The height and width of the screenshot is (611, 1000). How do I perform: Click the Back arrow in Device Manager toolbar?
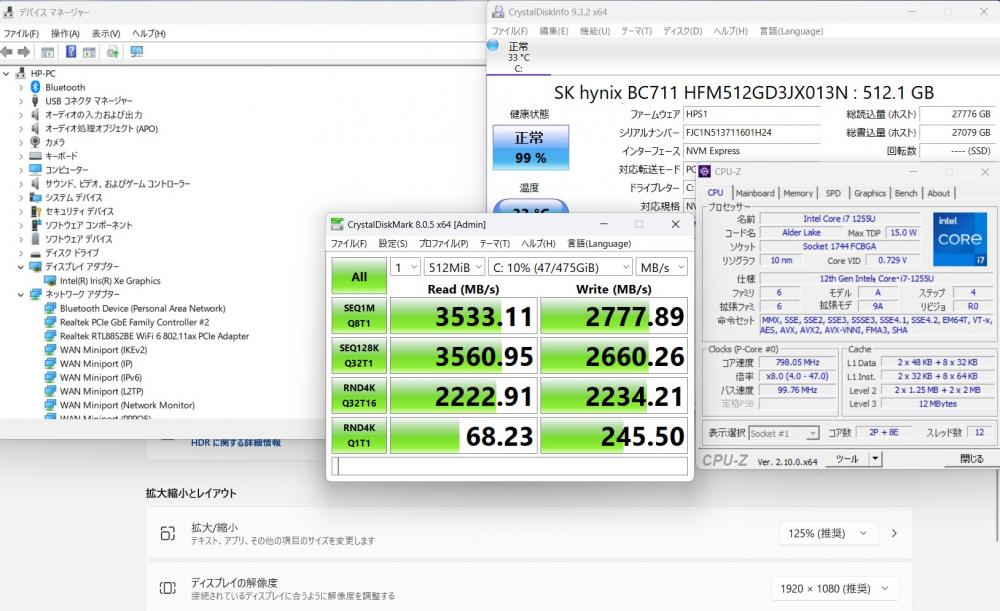pyautogui.click(x=7, y=52)
